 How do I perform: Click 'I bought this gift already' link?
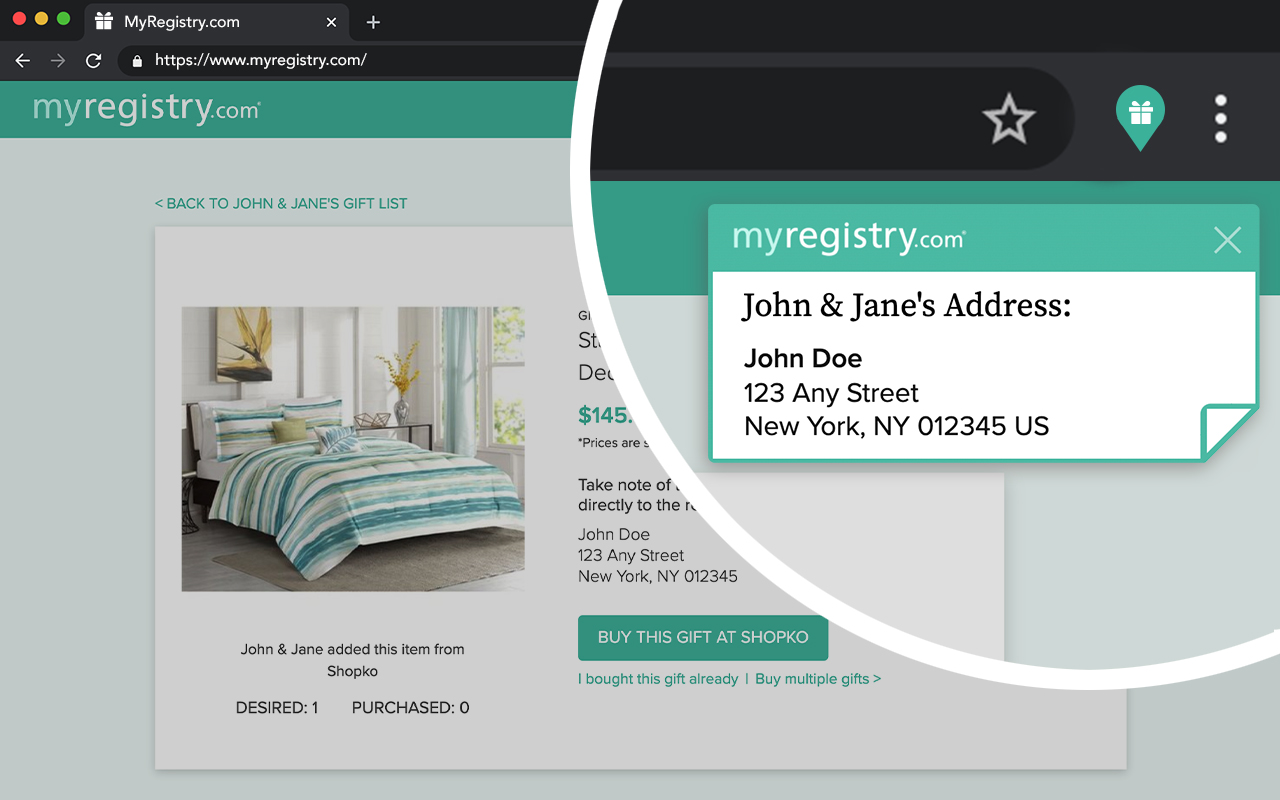(x=658, y=679)
